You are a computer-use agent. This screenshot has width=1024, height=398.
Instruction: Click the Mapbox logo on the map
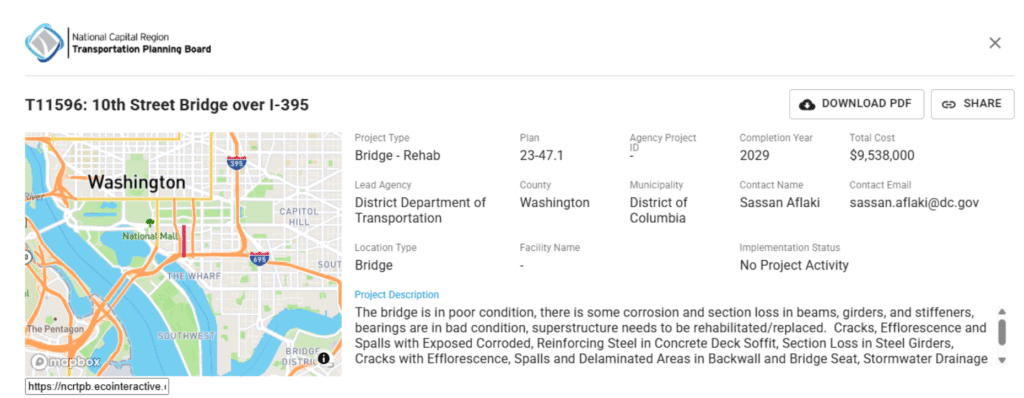click(x=65, y=361)
